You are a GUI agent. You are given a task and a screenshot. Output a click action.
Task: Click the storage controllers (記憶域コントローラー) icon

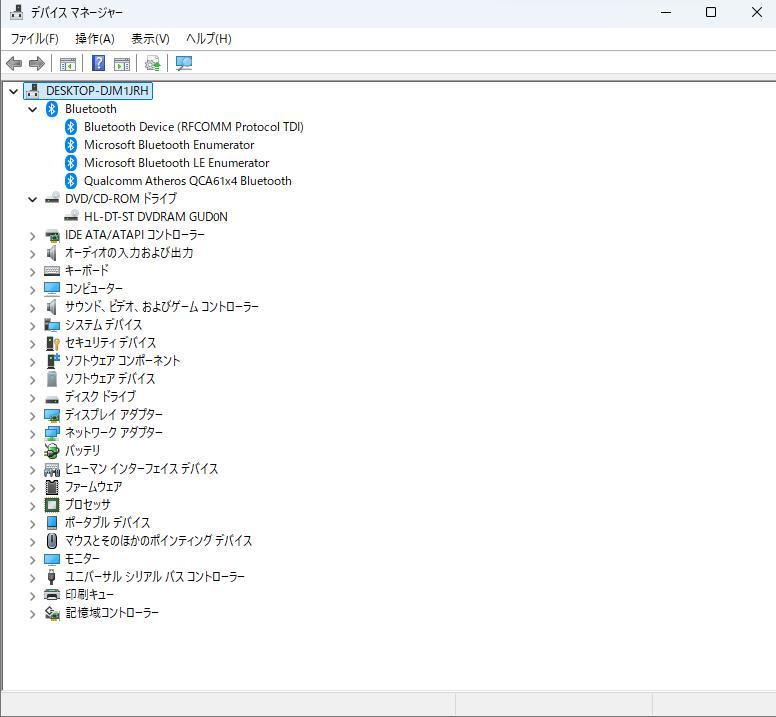52,613
